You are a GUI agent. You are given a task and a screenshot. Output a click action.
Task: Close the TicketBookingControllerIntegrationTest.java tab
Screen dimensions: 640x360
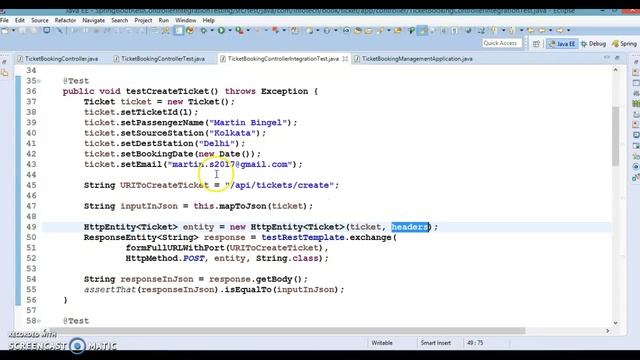coord(345,59)
